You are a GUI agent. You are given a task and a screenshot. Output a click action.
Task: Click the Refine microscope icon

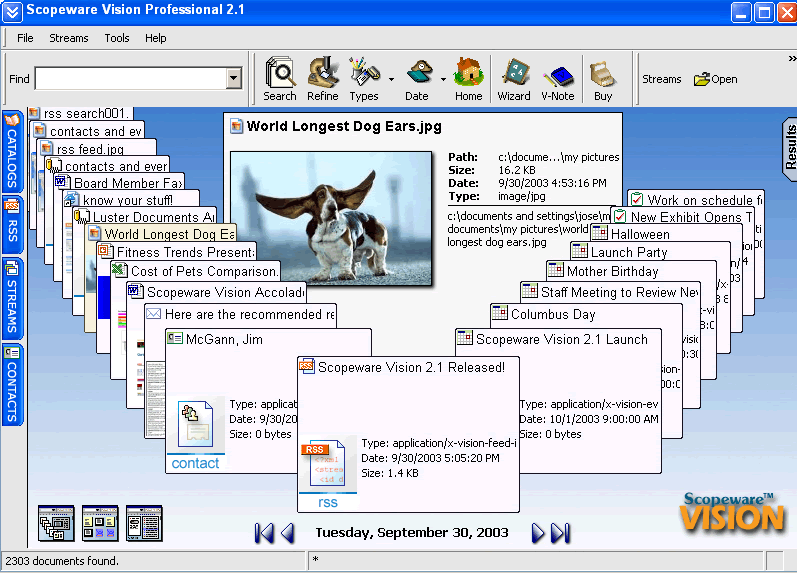point(323,72)
